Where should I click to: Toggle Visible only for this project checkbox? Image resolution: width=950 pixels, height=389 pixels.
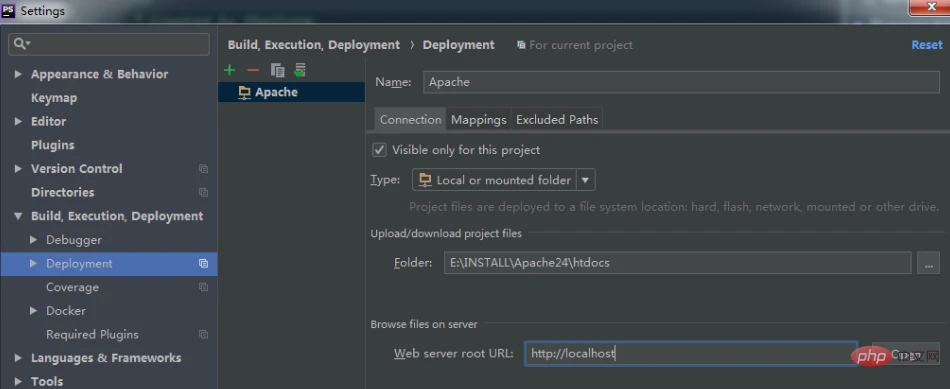click(379, 150)
